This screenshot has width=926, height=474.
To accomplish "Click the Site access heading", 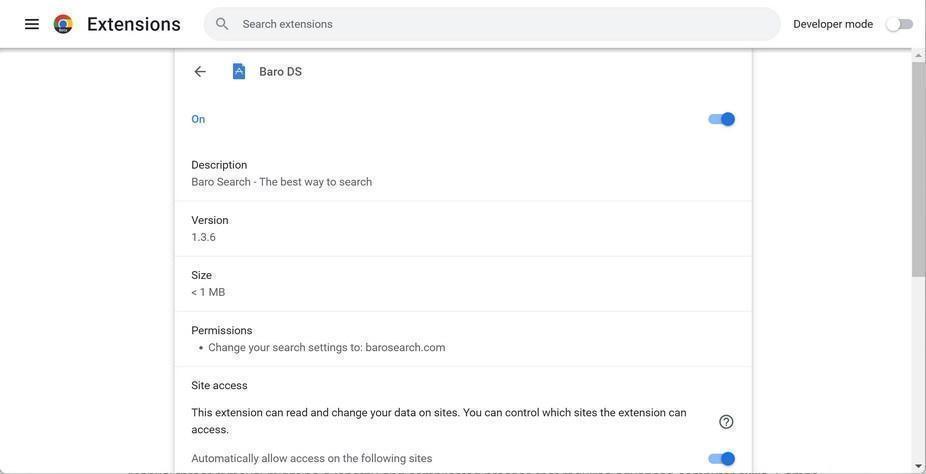I will tap(220, 386).
